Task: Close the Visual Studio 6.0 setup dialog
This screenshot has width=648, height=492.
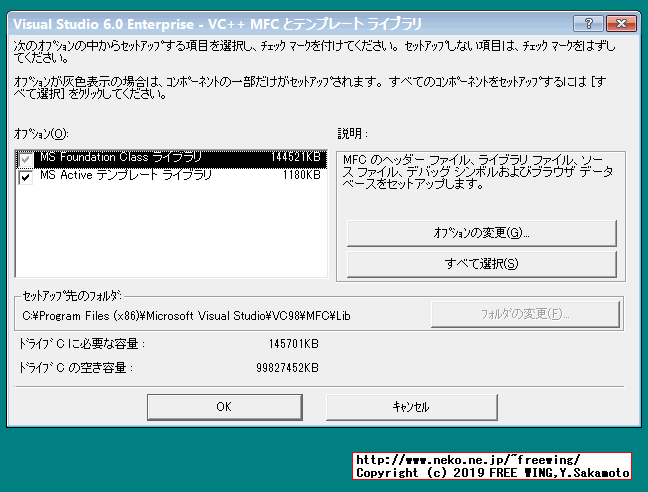Action: pyautogui.click(x=621, y=24)
